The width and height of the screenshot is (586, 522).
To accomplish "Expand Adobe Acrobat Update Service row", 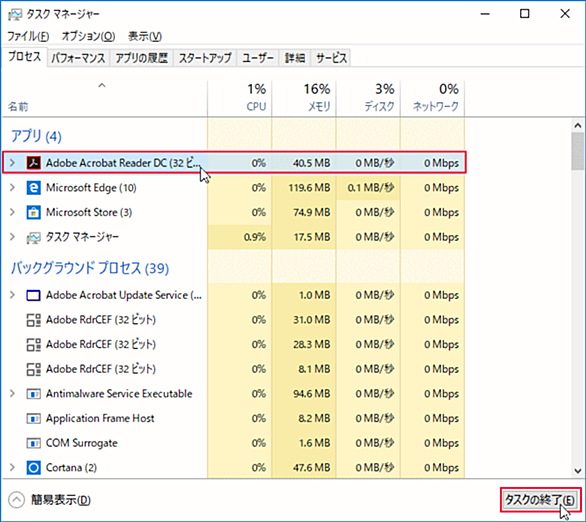I will [12, 295].
